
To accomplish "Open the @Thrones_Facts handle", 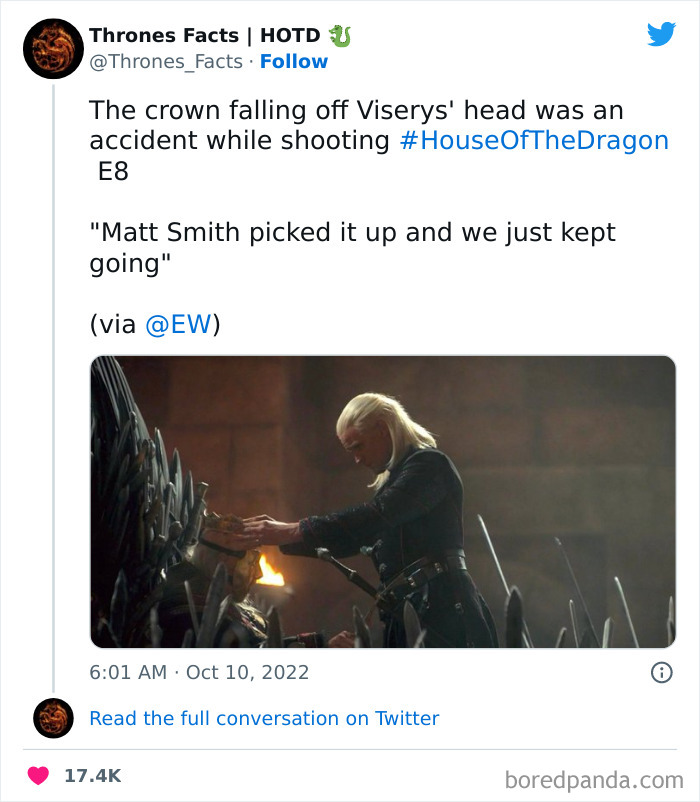I will pyautogui.click(x=166, y=62).
